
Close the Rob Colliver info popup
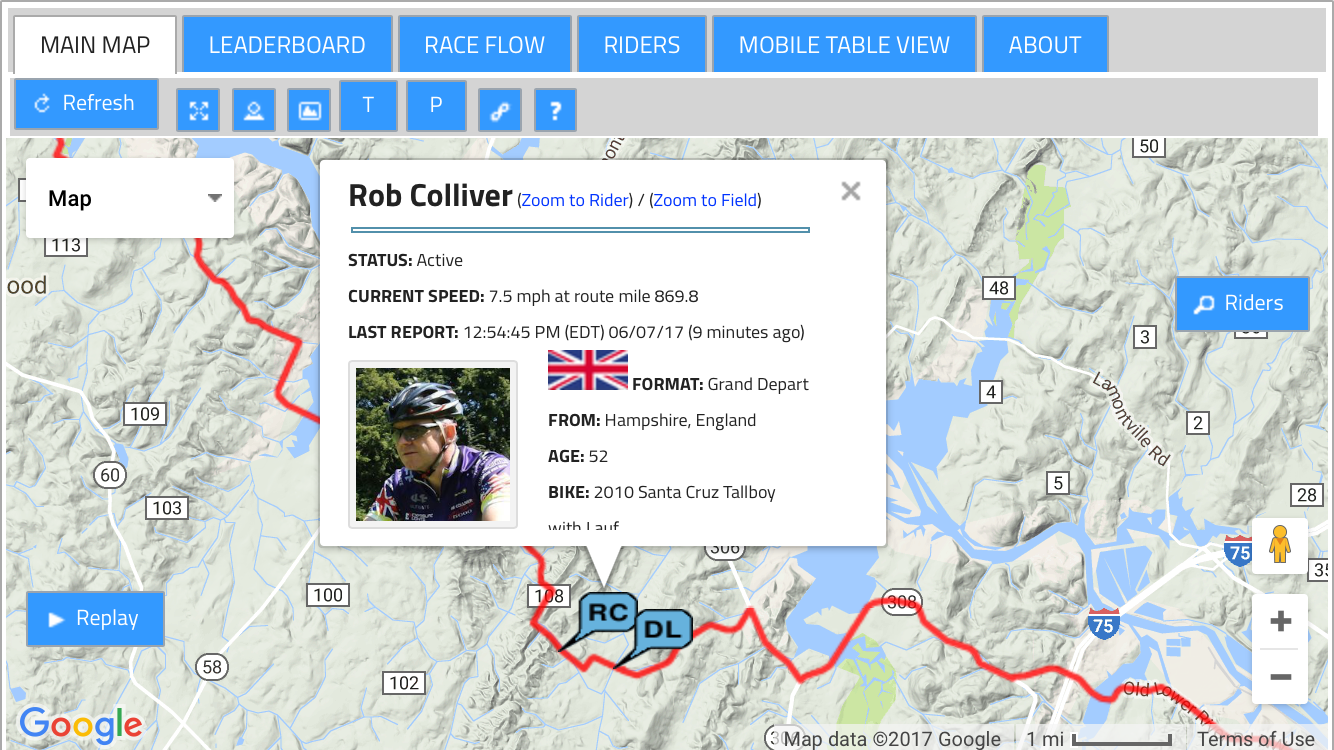click(851, 191)
